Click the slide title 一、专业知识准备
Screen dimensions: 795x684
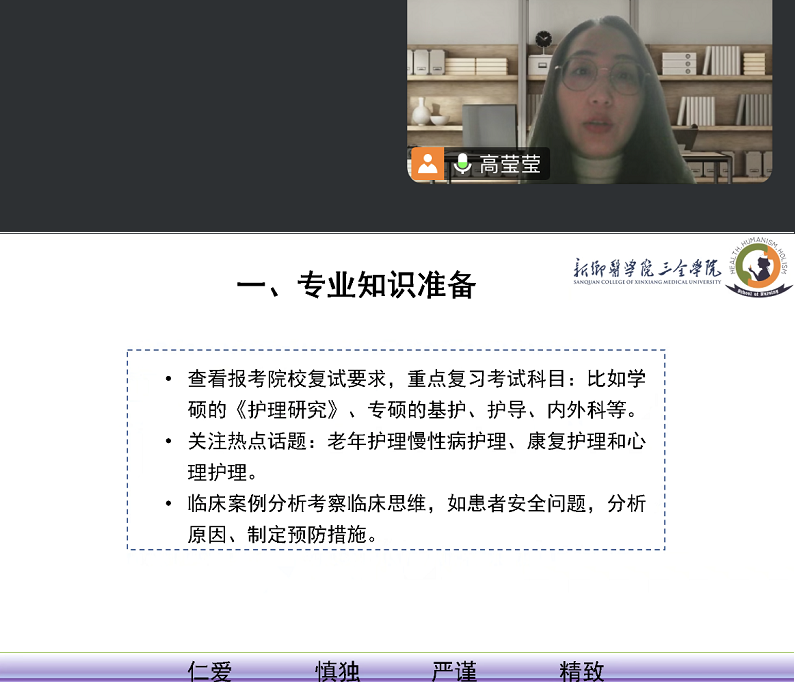(x=356, y=286)
